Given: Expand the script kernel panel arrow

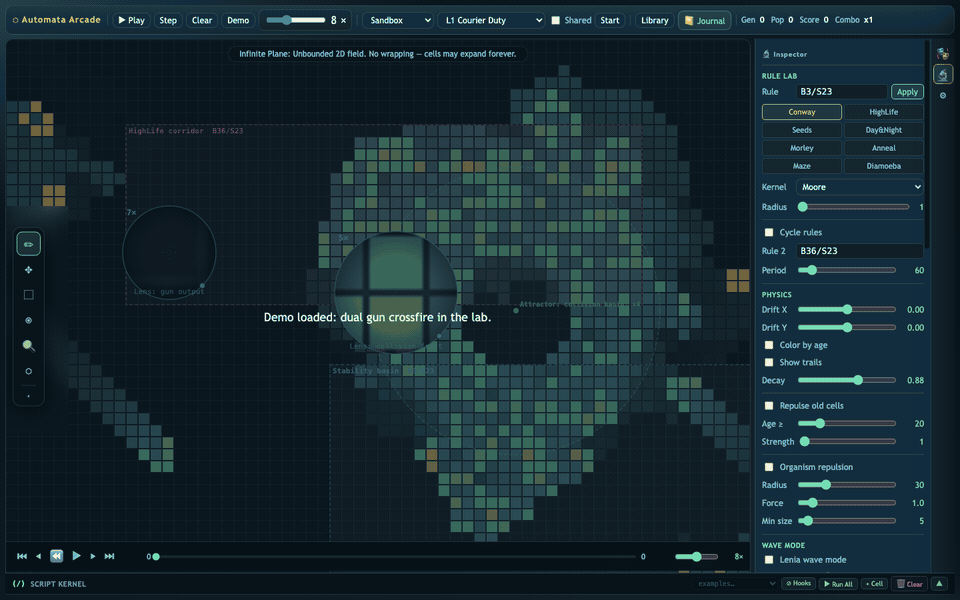Looking at the screenshot, I should coord(939,583).
